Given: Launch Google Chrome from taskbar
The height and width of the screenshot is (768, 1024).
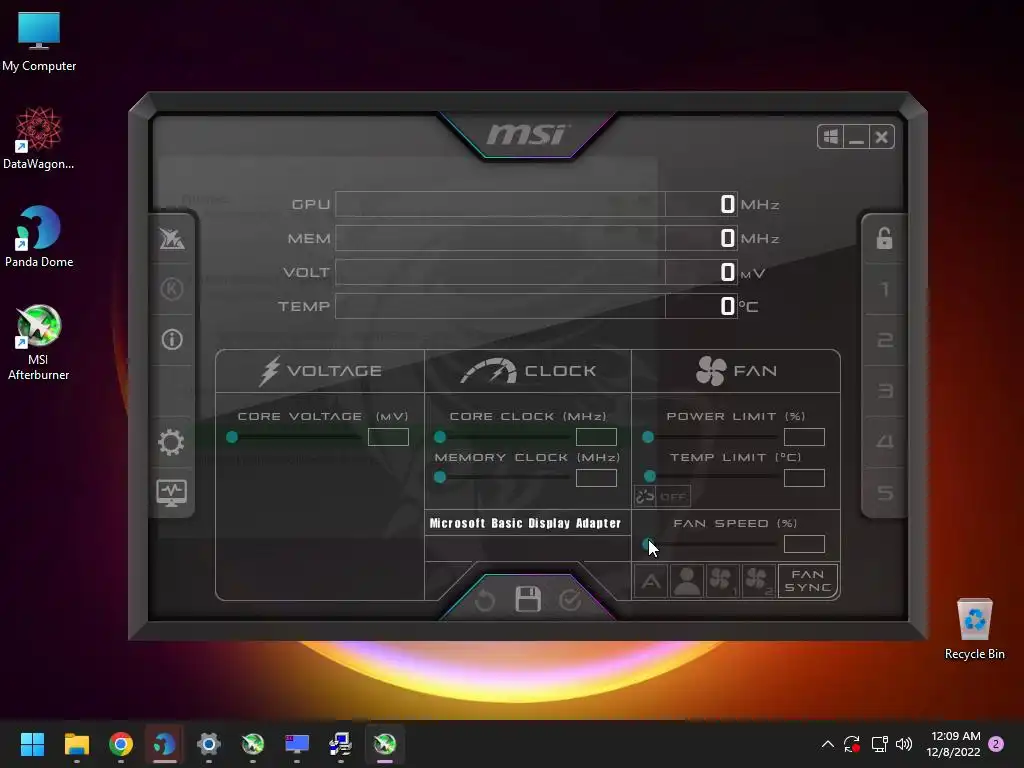Looking at the screenshot, I should [x=121, y=744].
